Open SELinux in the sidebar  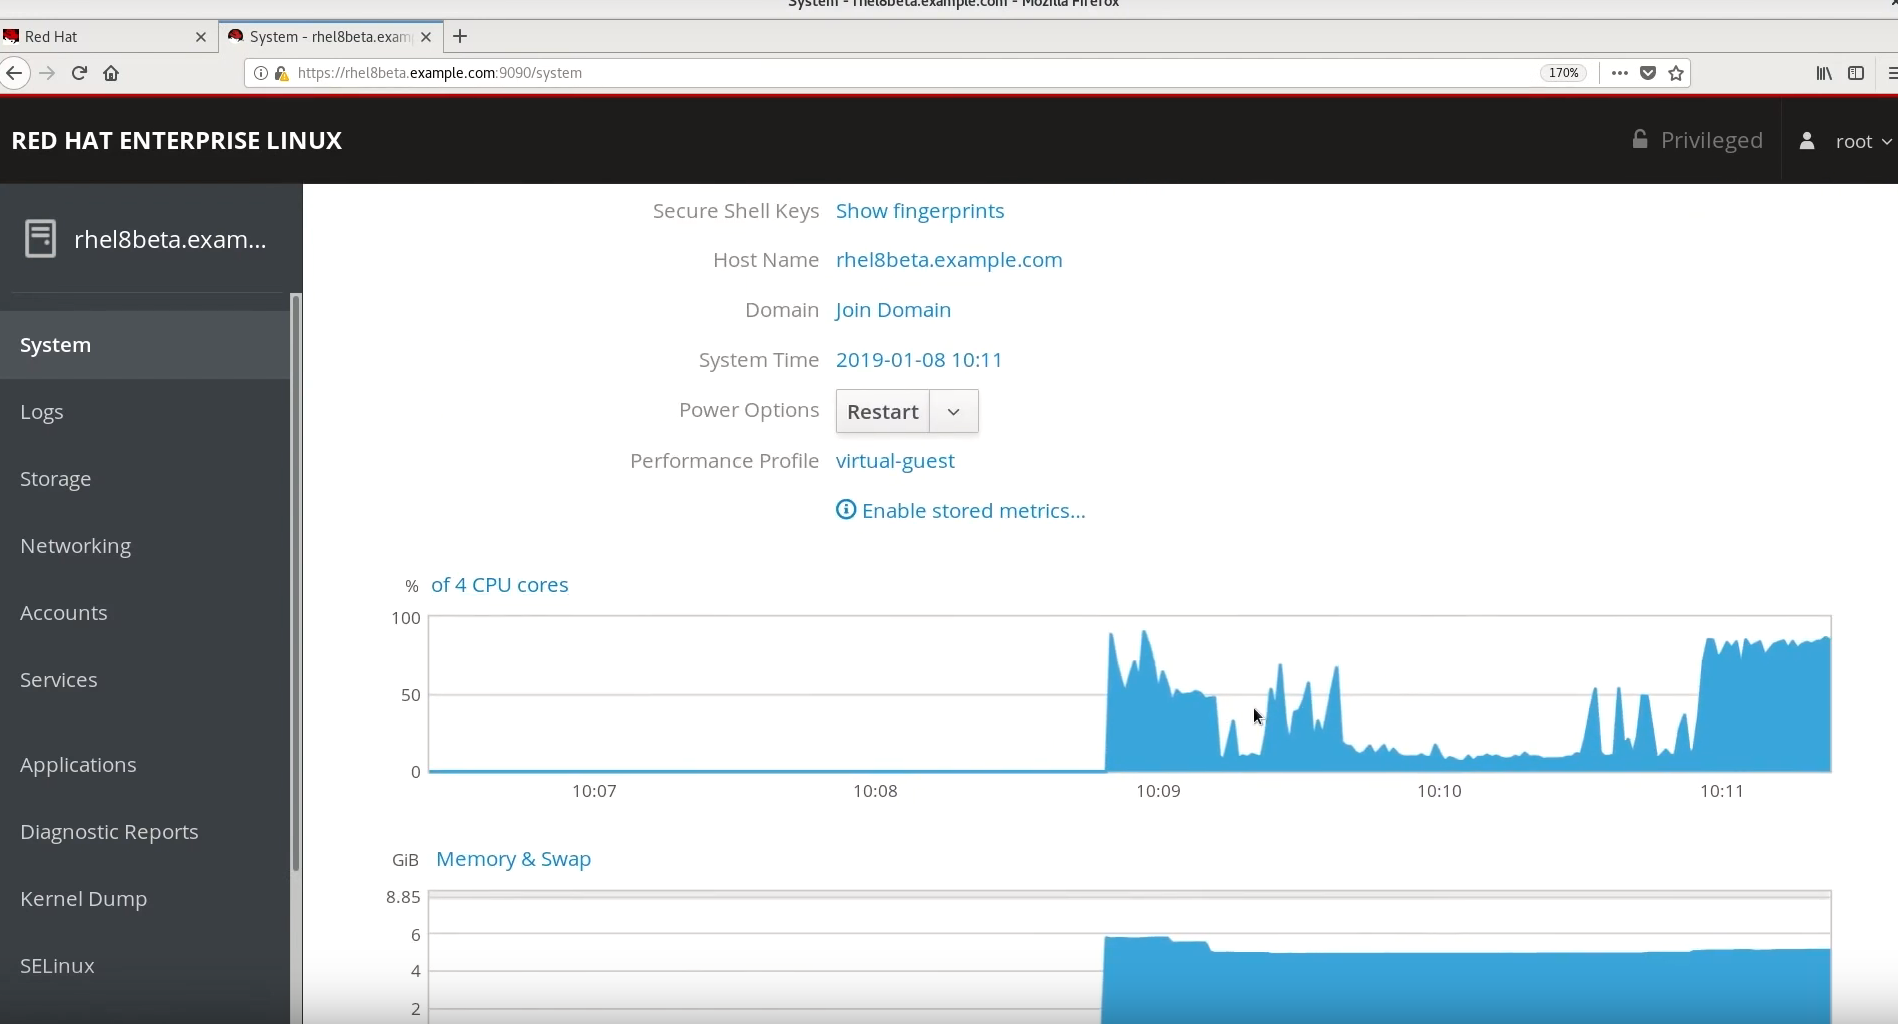pyautogui.click(x=145, y=966)
